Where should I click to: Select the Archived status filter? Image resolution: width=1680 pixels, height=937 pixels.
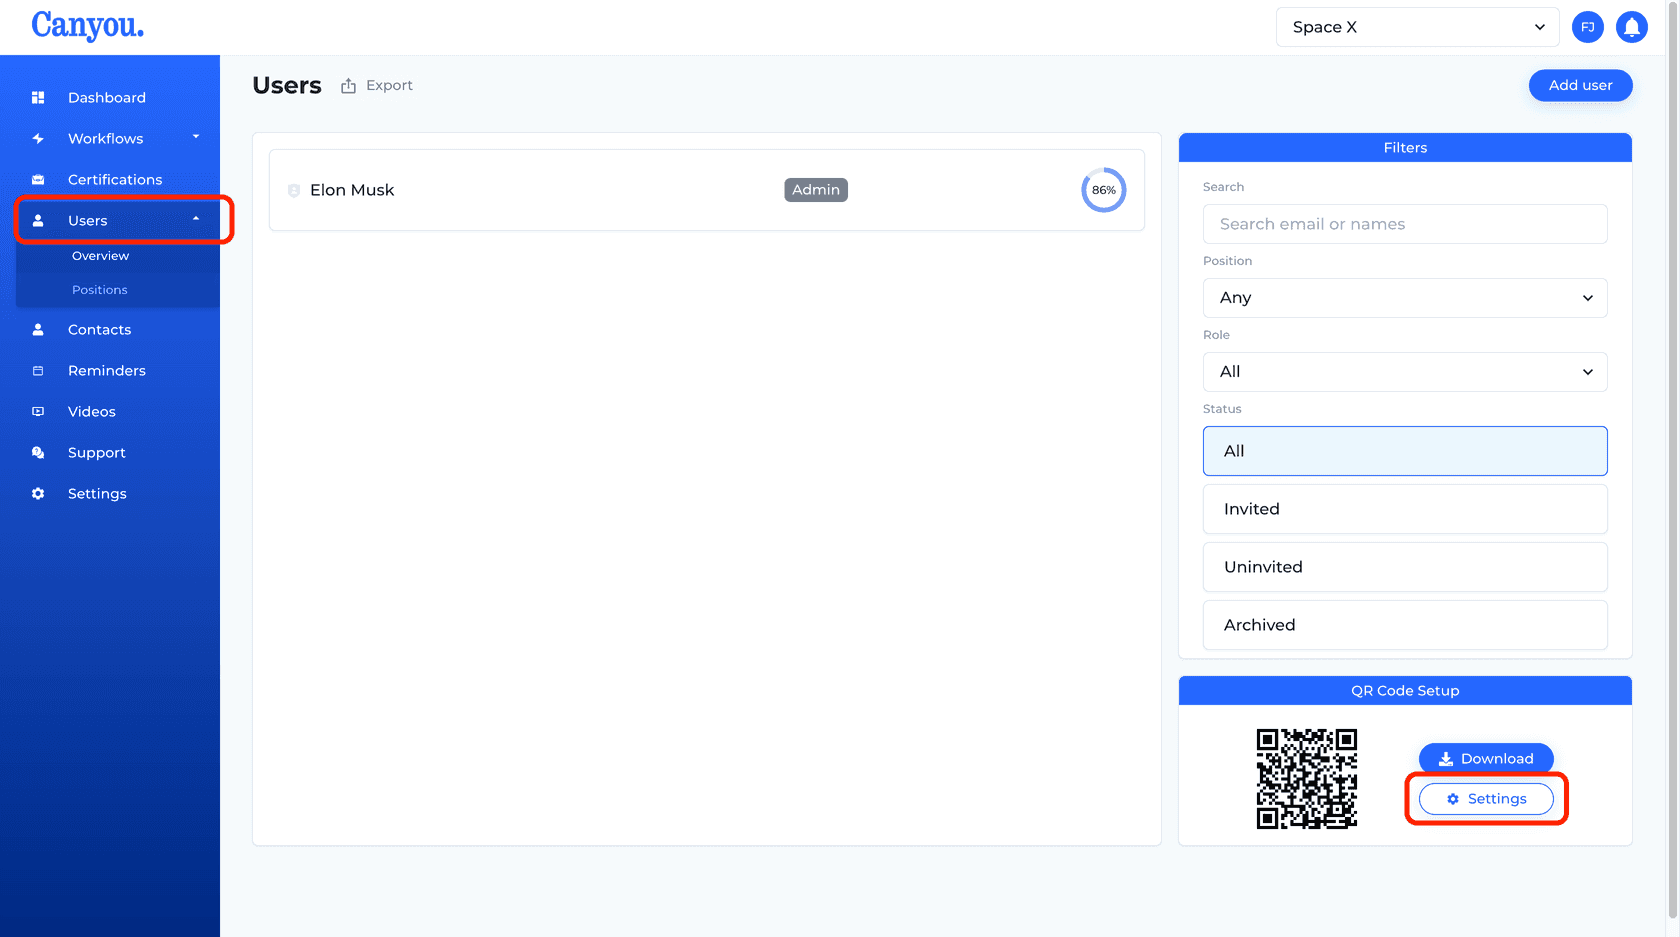coord(1405,625)
